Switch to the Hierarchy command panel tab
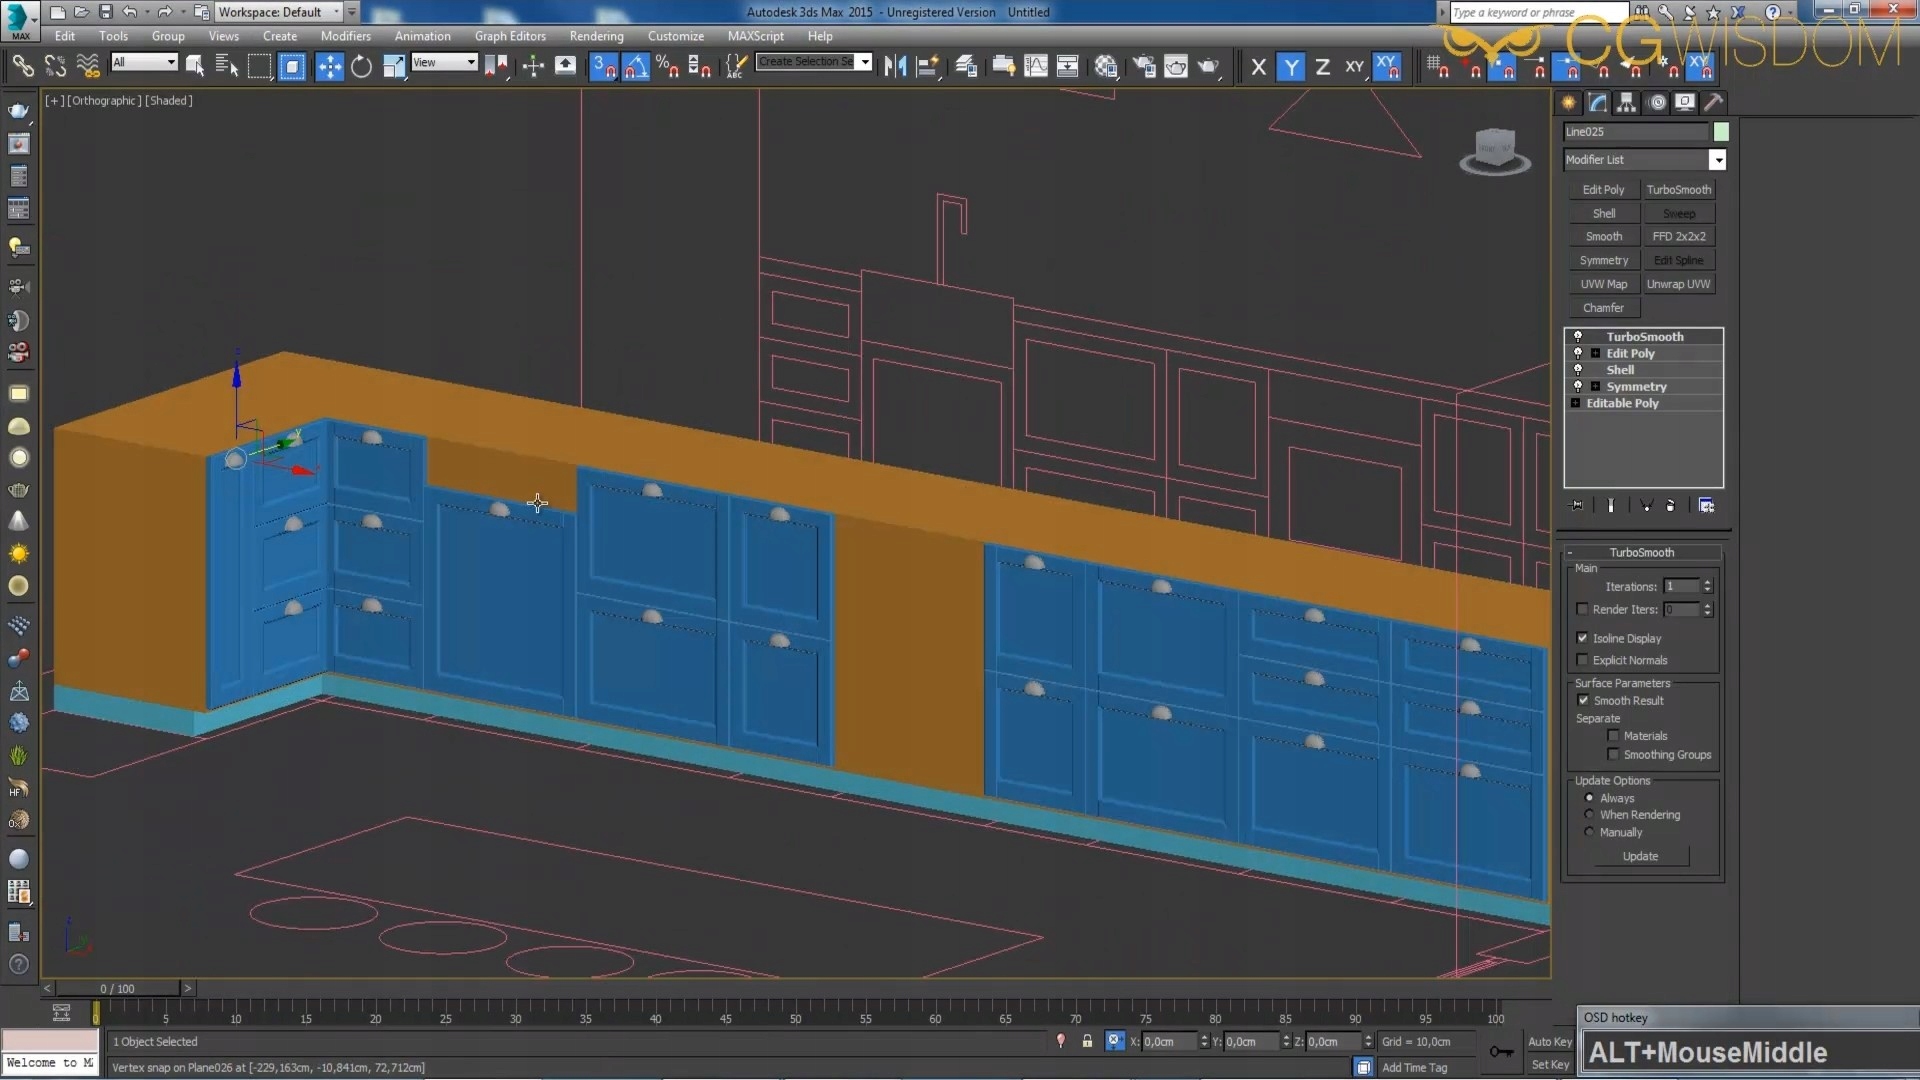 click(x=1626, y=103)
